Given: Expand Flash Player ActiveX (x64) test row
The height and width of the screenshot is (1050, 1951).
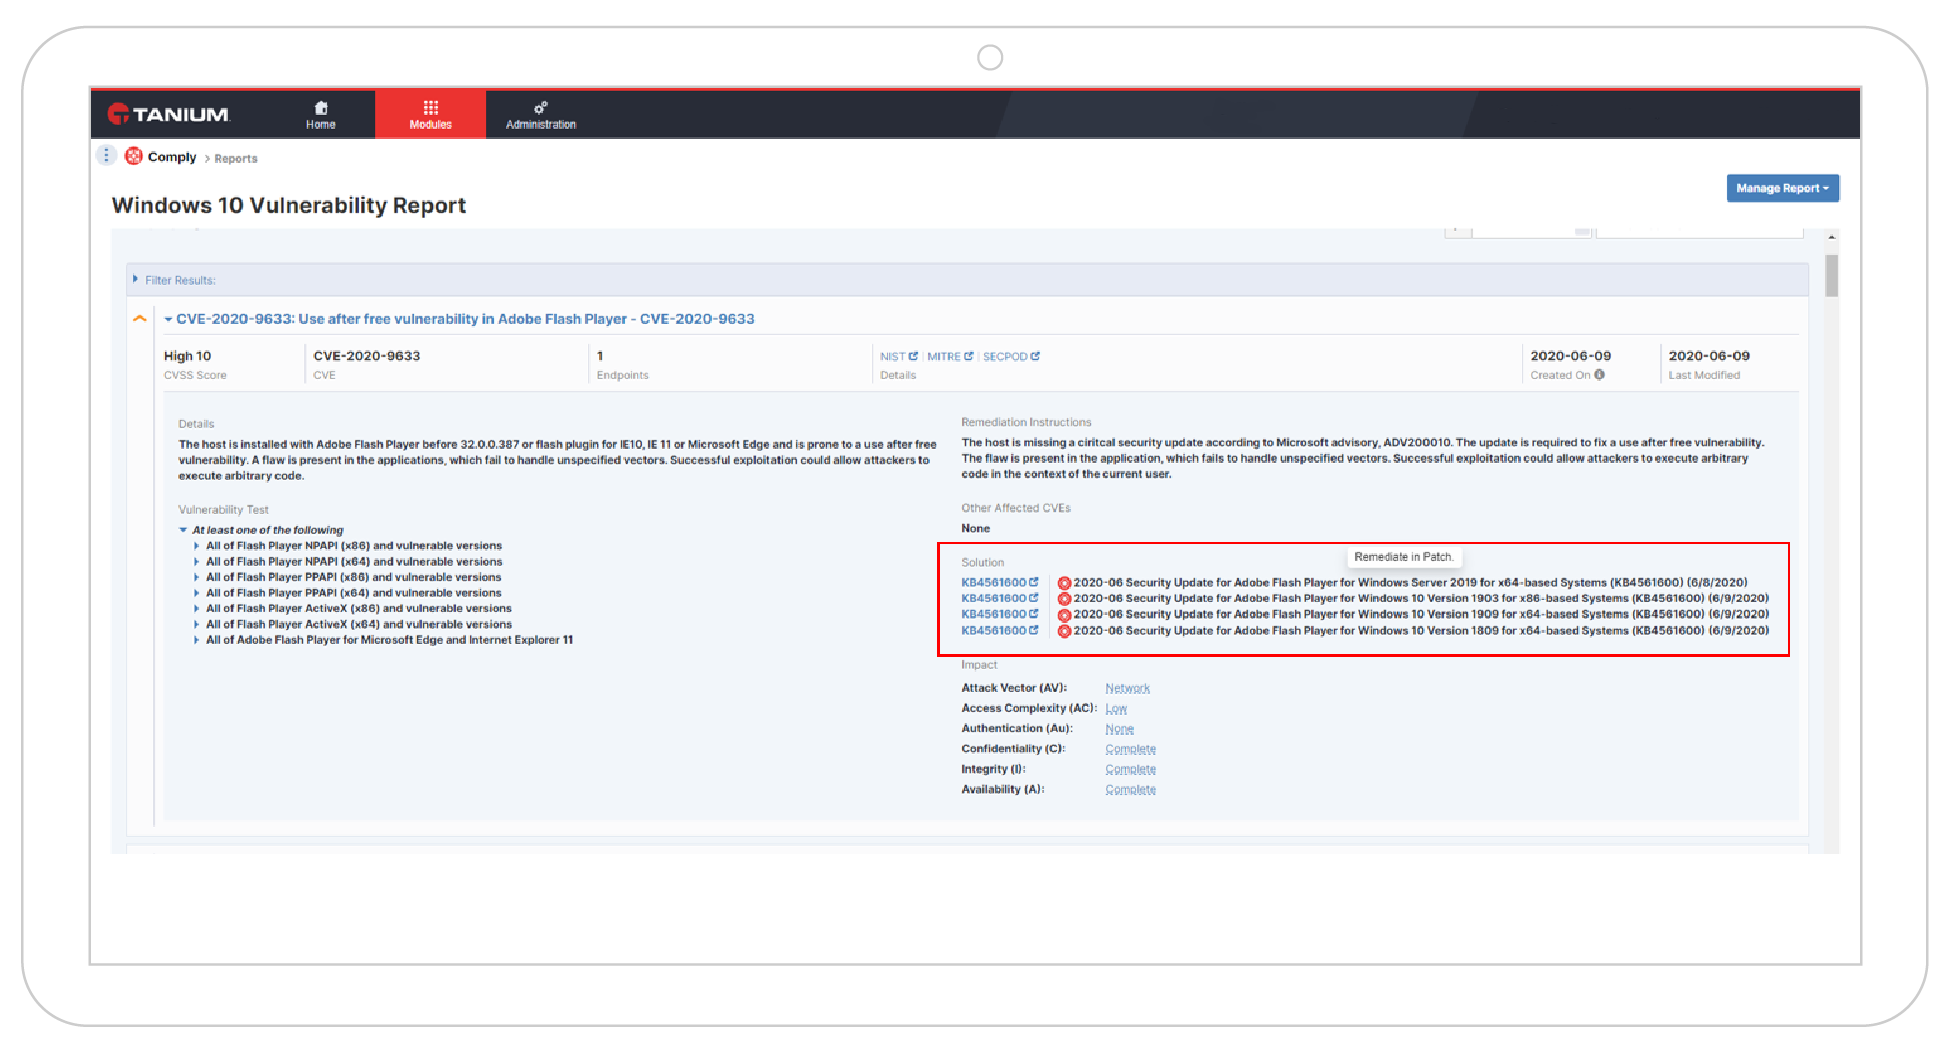Looking at the screenshot, I should 196,624.
